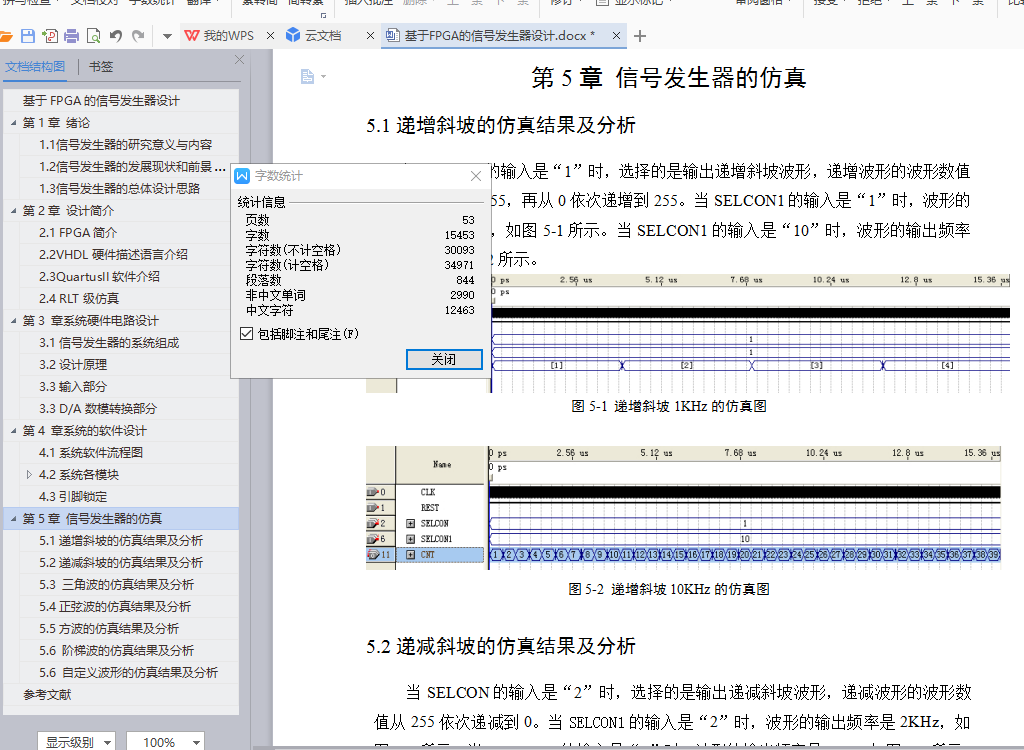
Task: Open the quick access toolbar customize arrow
Action: pyautogui.click(x=167, y=37)
